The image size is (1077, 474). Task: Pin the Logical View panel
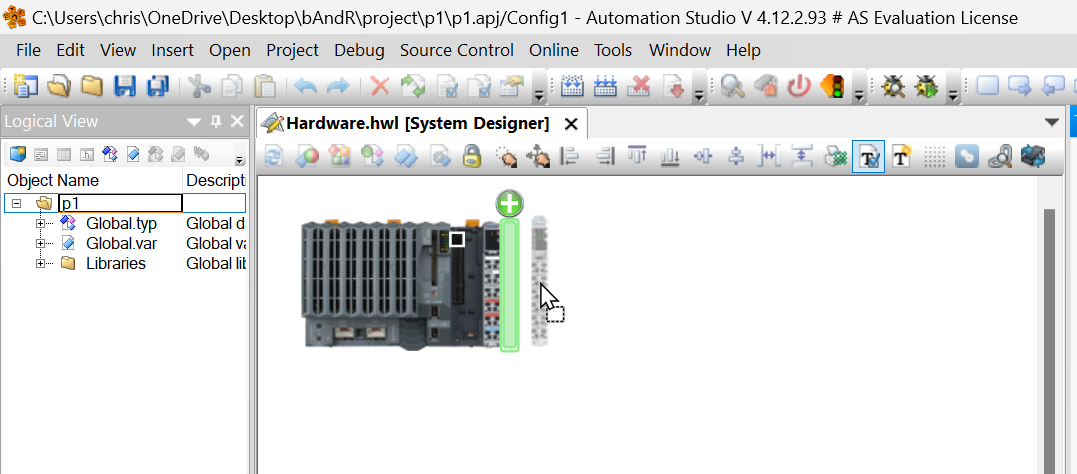pos(216,122)
